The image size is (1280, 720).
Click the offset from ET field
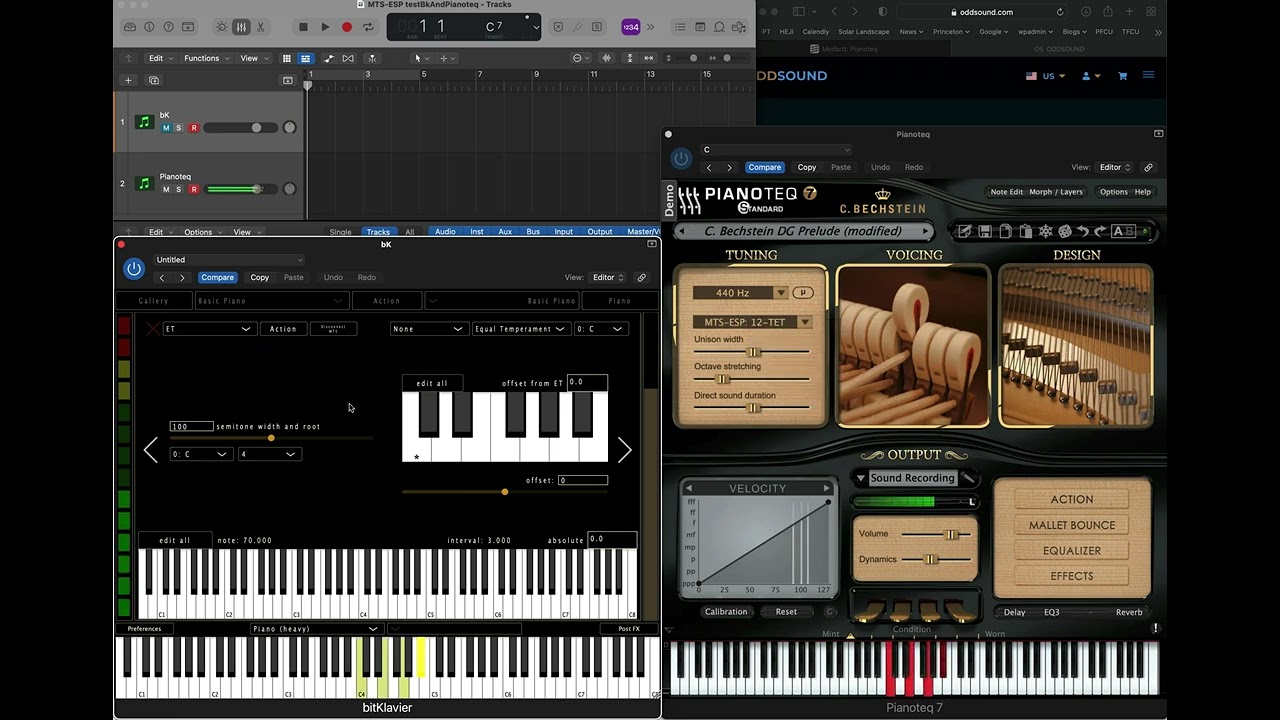coord(587,382)
